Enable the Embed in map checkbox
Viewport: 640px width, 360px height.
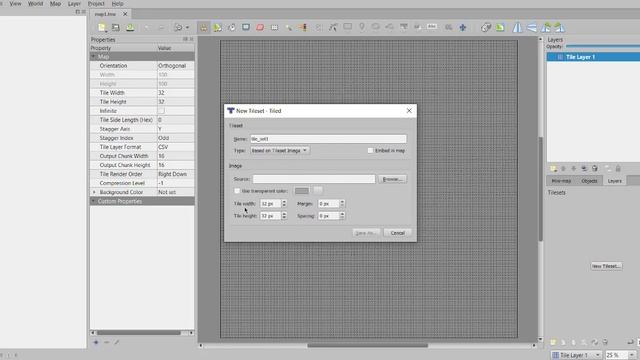370,151
